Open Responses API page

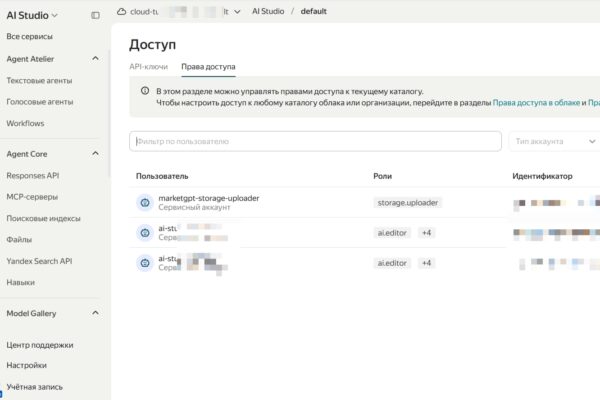coord(33,175)
